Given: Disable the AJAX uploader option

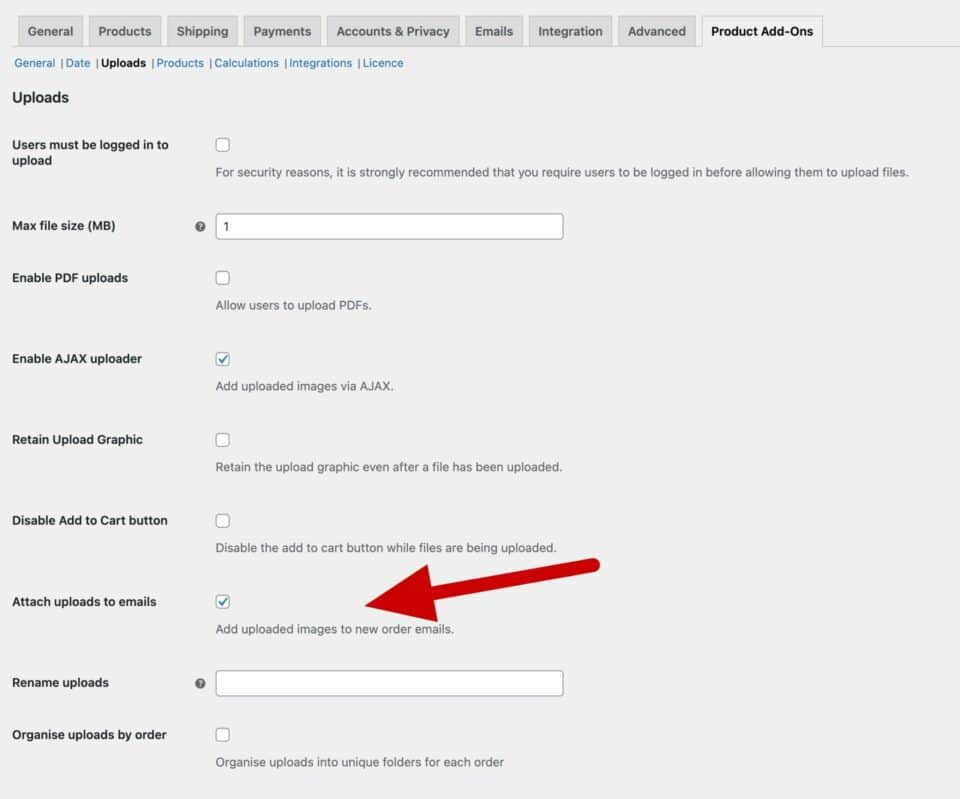Looking at the screenshot, I should tap(222, 358).
